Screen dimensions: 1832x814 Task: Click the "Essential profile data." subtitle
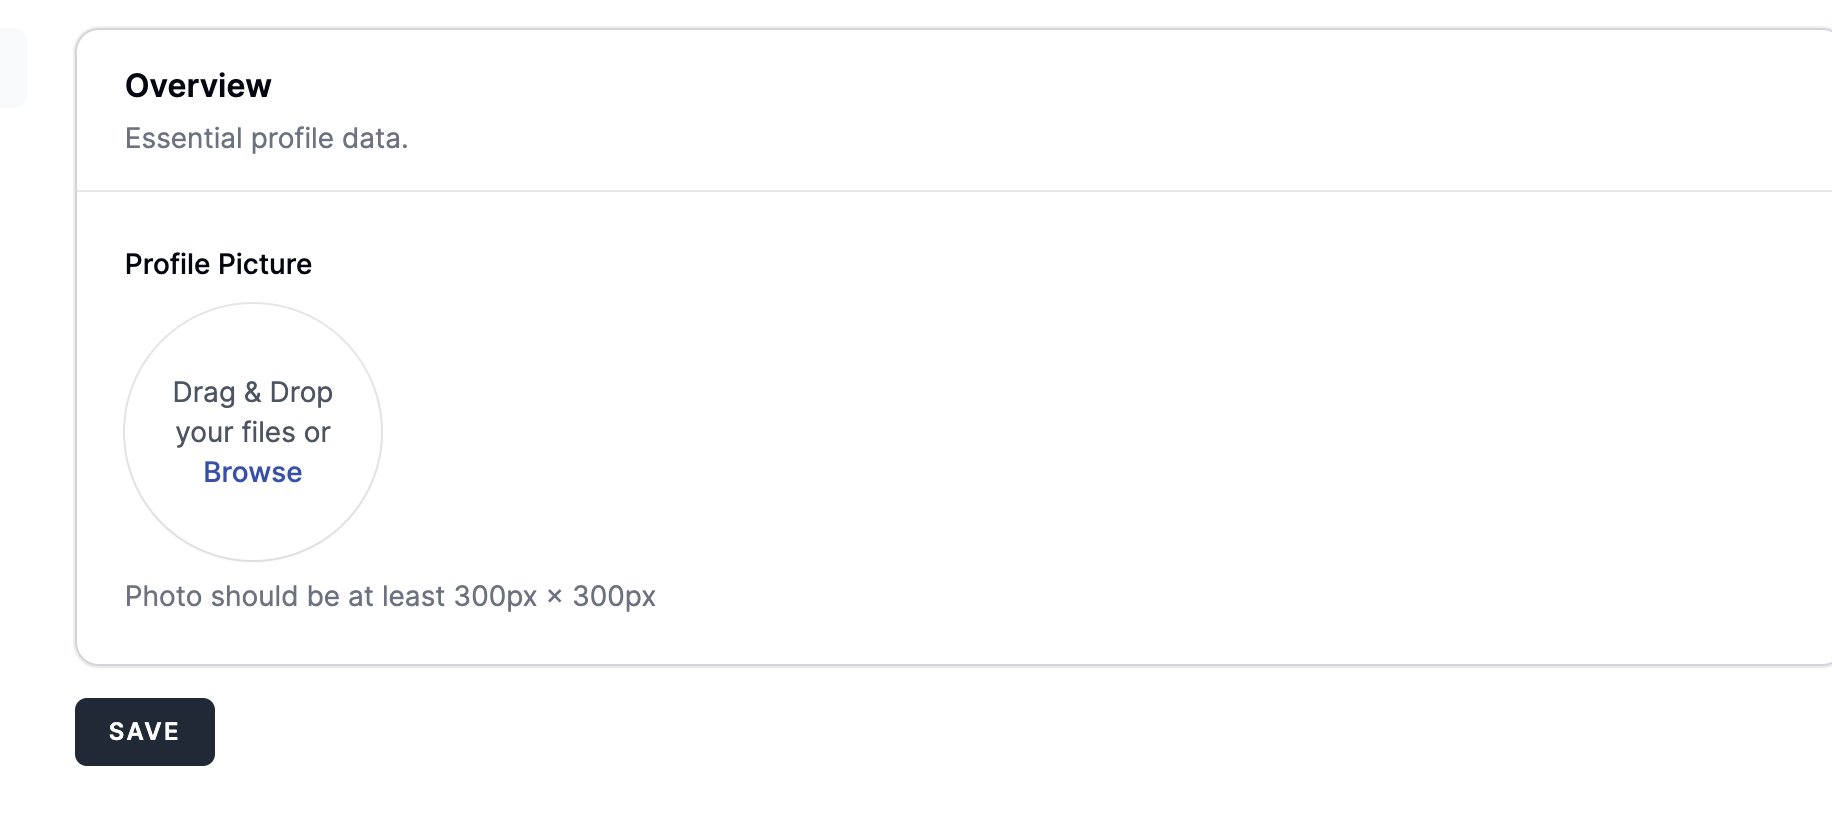(x=266, y=138)
